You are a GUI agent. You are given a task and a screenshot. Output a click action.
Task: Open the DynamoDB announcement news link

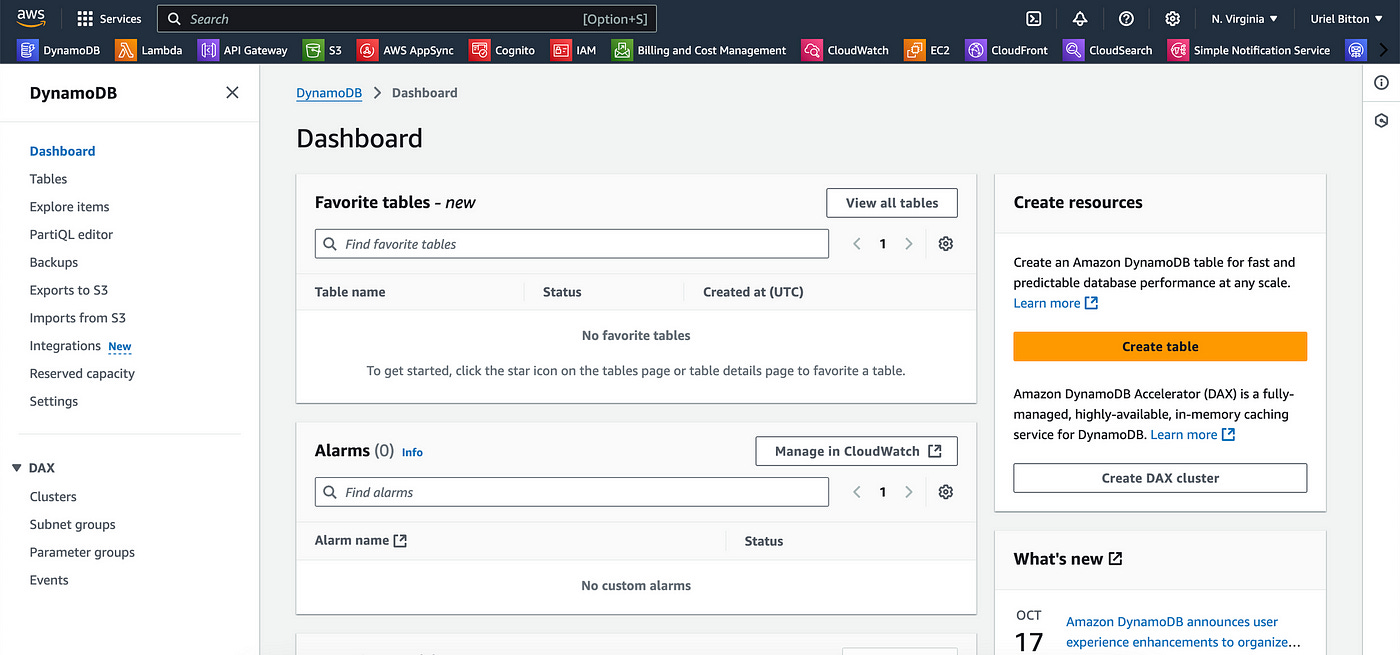[1182, 632]
